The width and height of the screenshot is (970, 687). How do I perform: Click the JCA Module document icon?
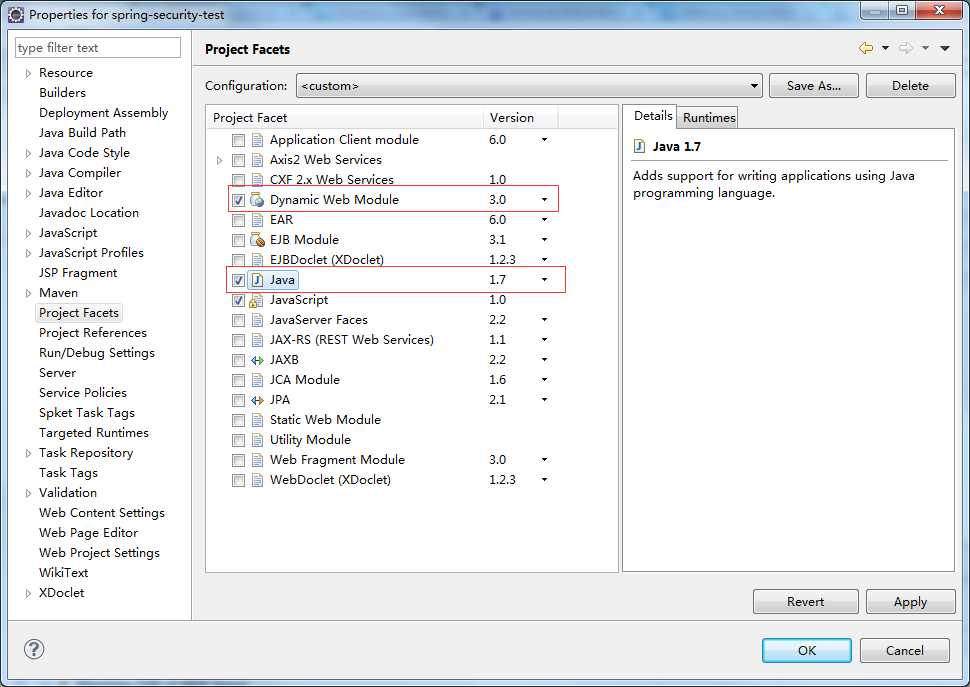pyautogui.click(x=257, y=380)
